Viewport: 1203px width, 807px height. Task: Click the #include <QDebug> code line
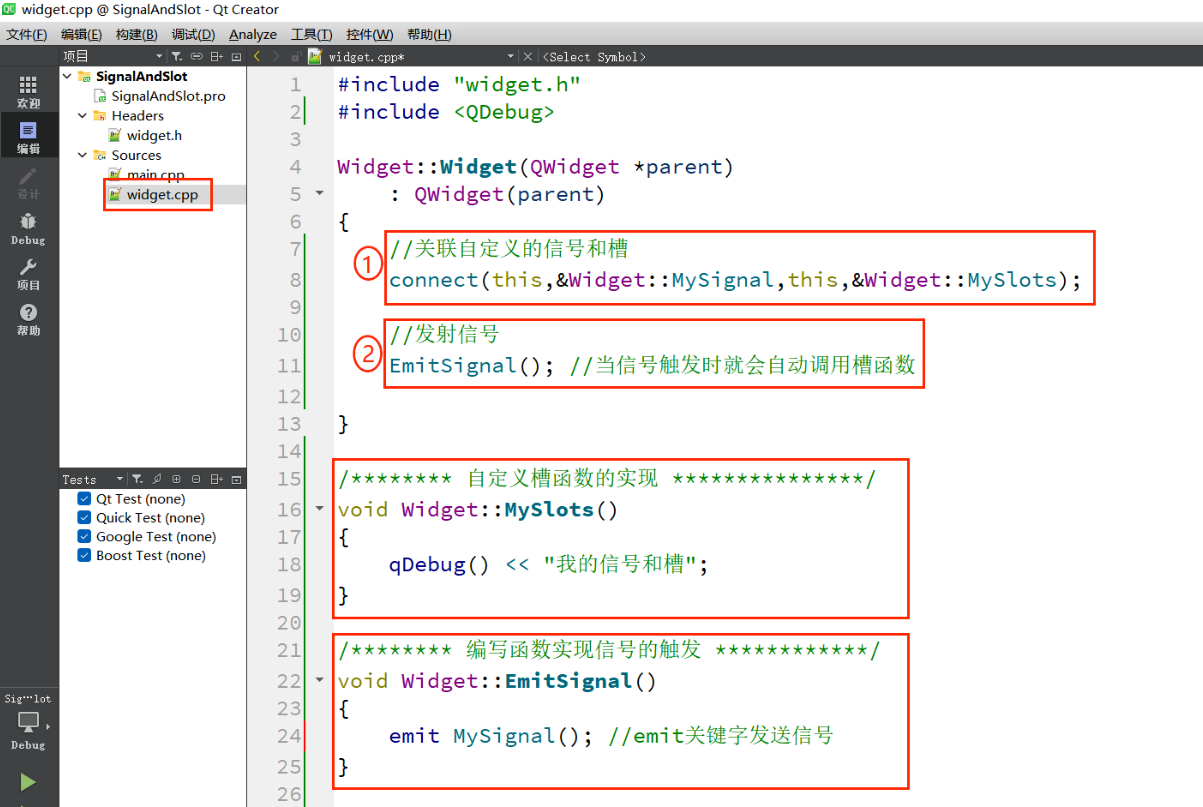tap(446, 112)
